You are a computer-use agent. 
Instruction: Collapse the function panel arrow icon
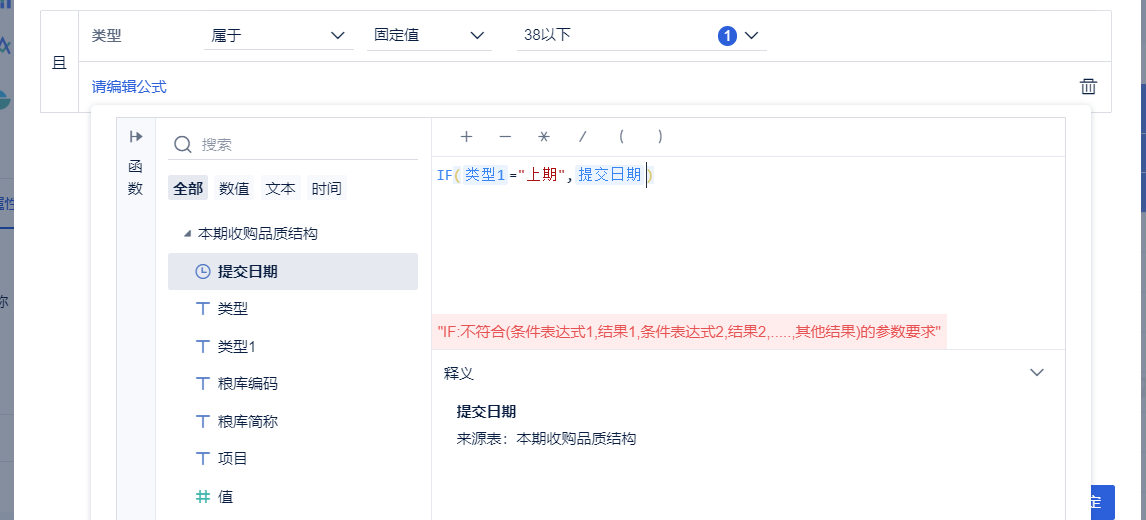point(136,137)
